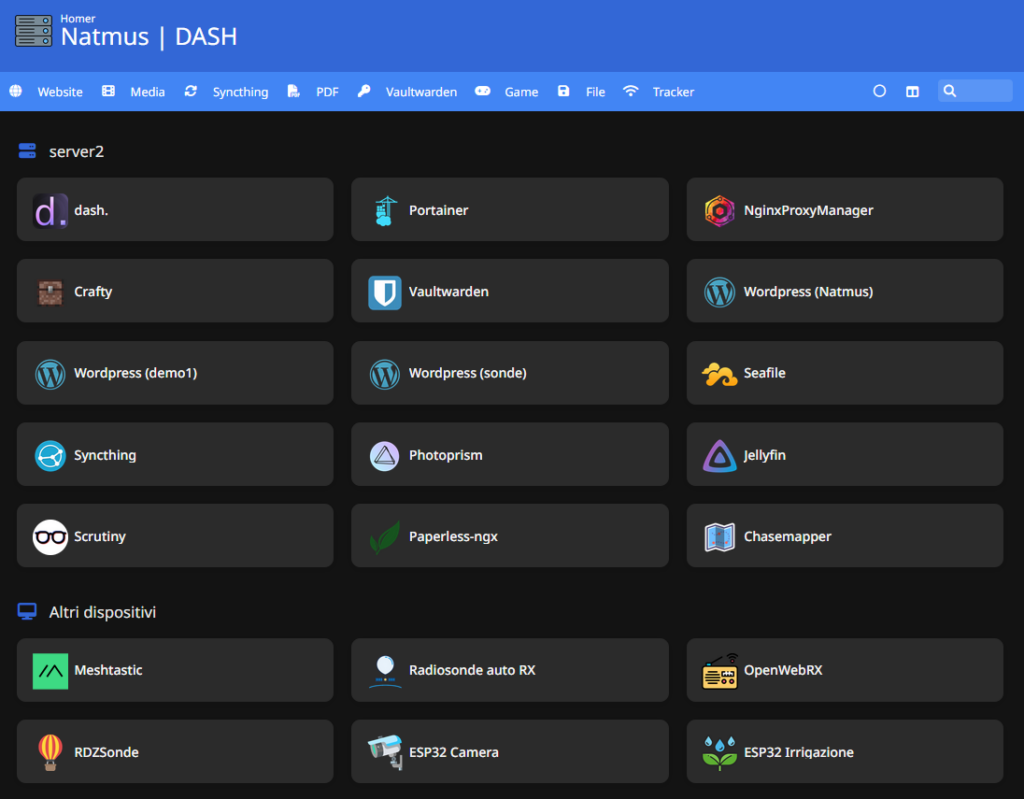Click the Natmus | DASH title

click(x=149, y=37)
